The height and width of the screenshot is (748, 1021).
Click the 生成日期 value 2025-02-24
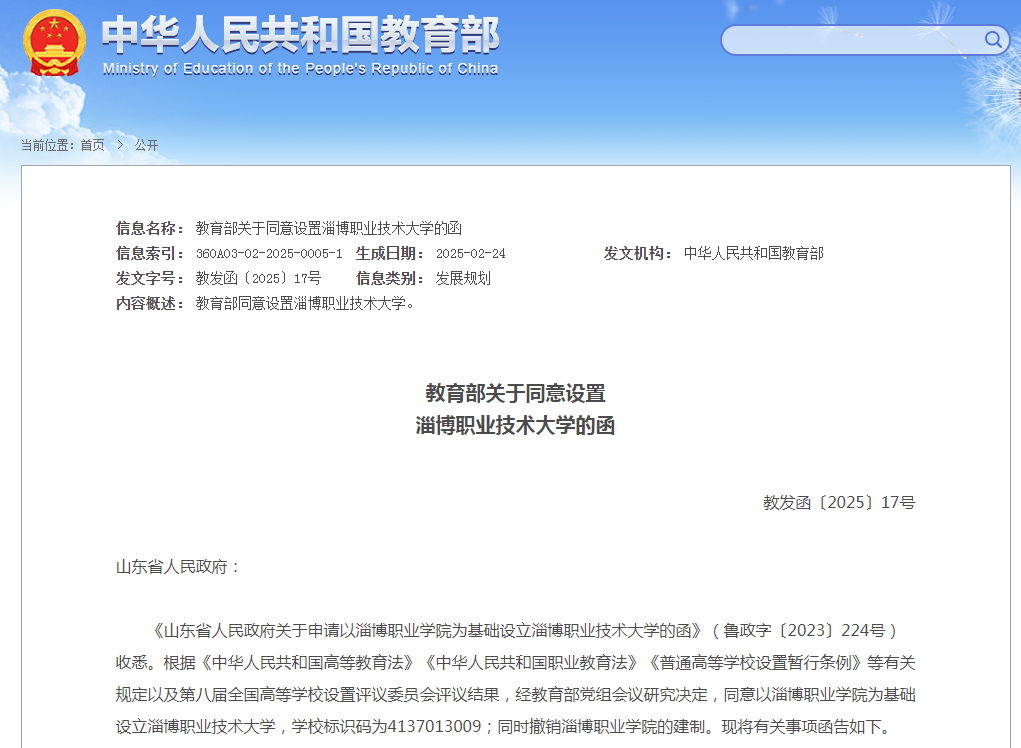[470, 254]
